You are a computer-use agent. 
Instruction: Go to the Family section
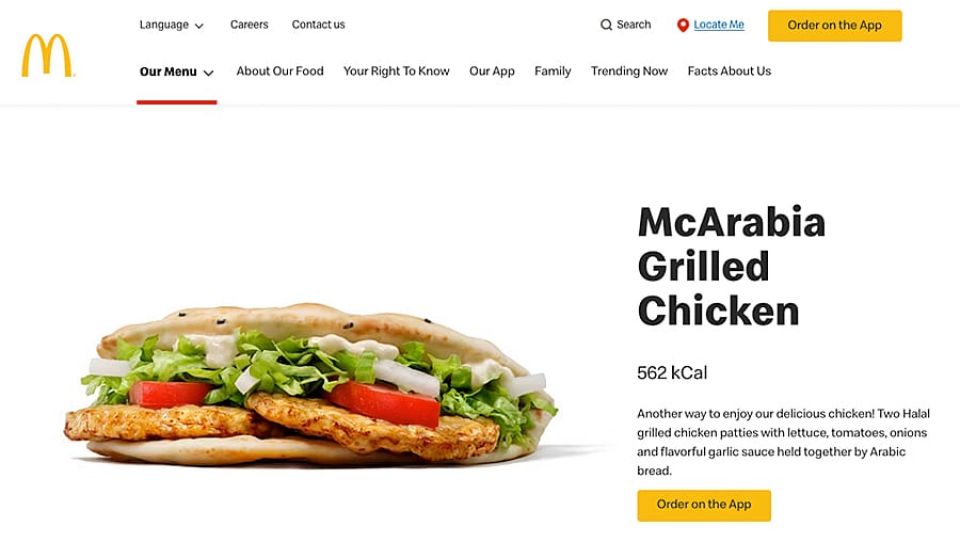tap(552, 71)
